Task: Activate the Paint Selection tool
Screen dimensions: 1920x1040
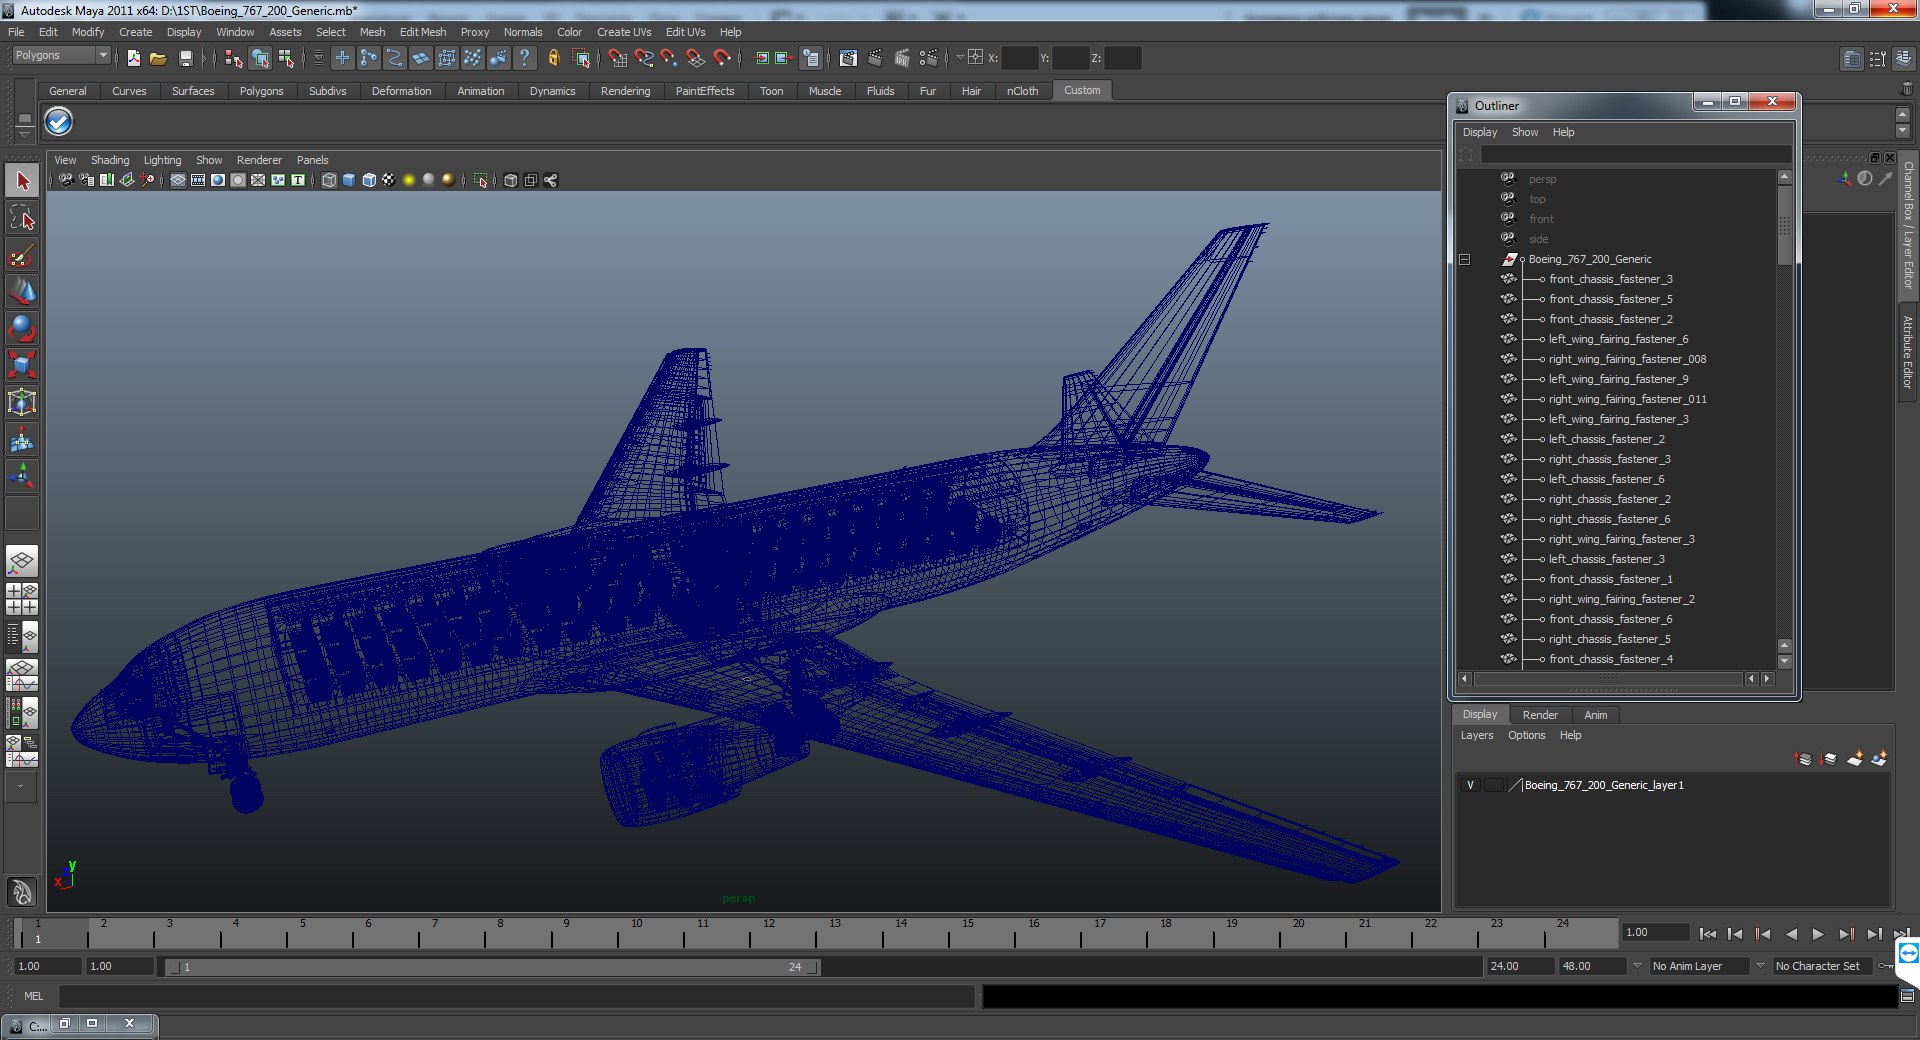Action: 22,255
